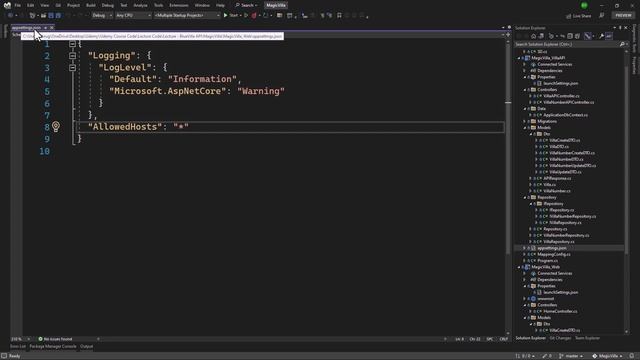This screenshot has width=640, height=360.
Task: Click the PREVIEW button
Action: coord(623,16)
